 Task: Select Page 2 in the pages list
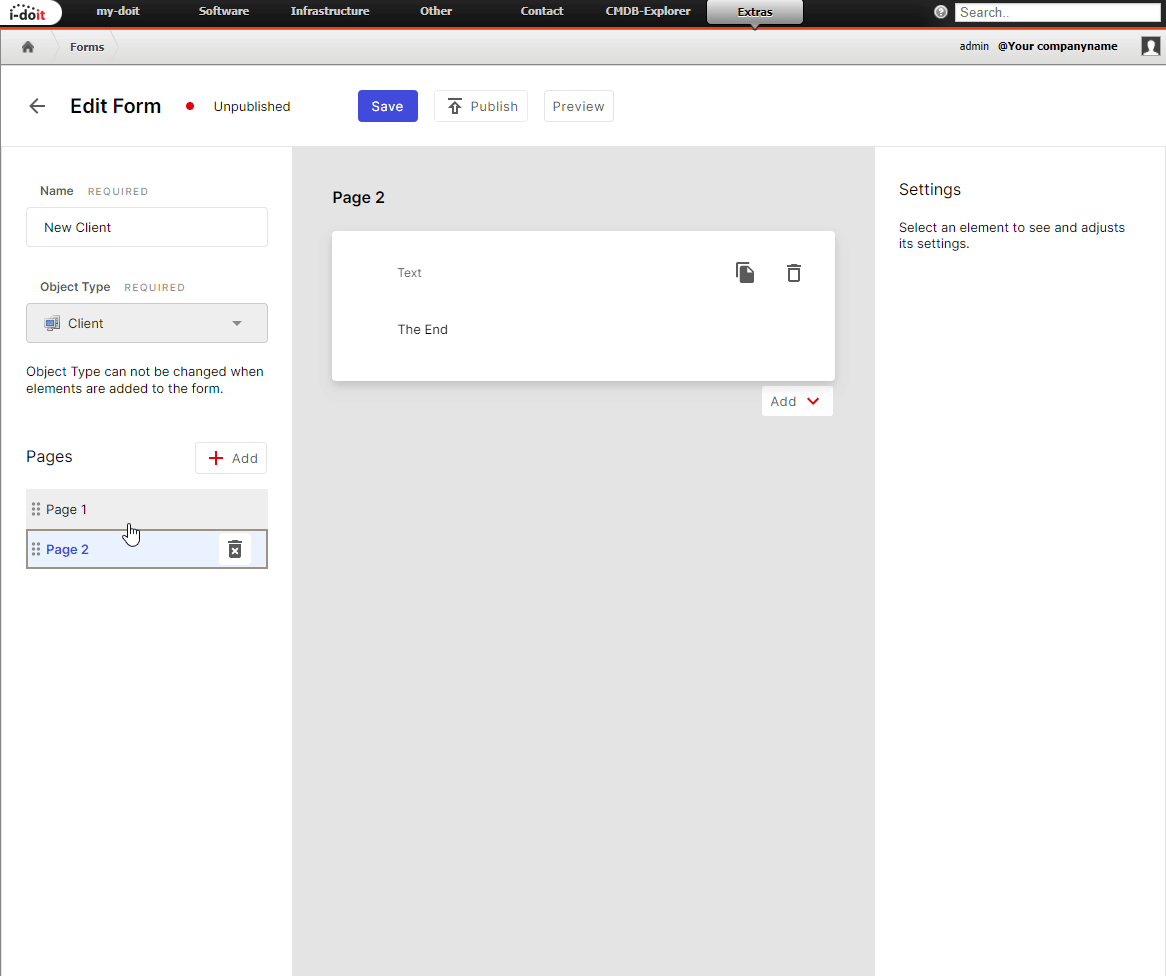click(x=147, y=550)
